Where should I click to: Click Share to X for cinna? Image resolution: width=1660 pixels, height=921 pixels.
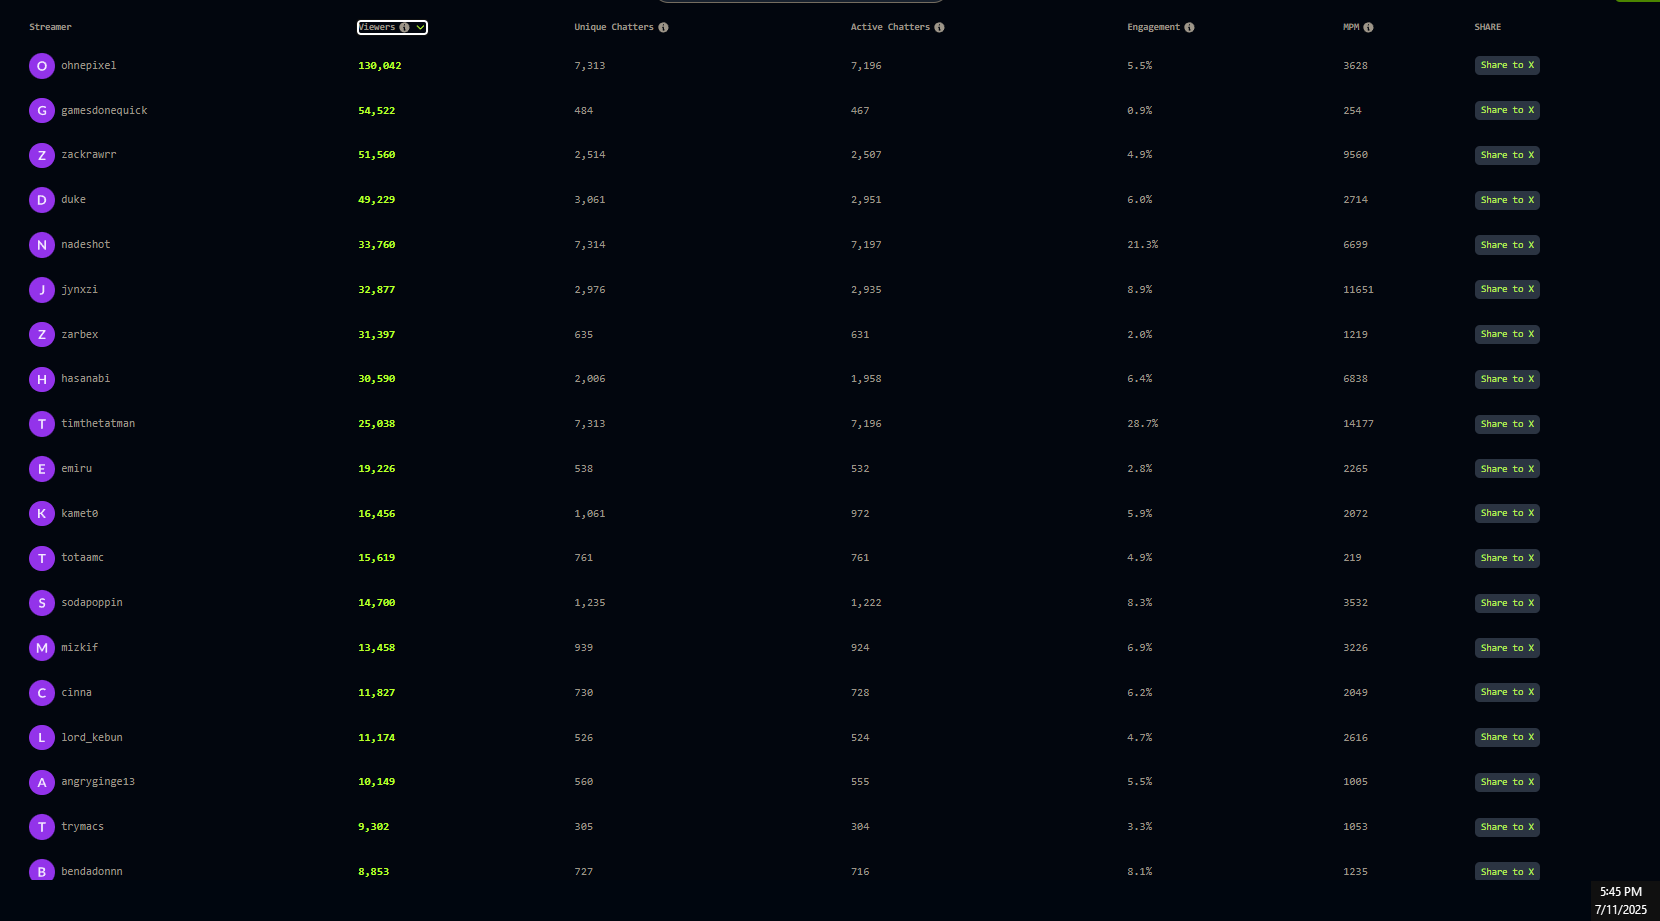(1507, 692)
